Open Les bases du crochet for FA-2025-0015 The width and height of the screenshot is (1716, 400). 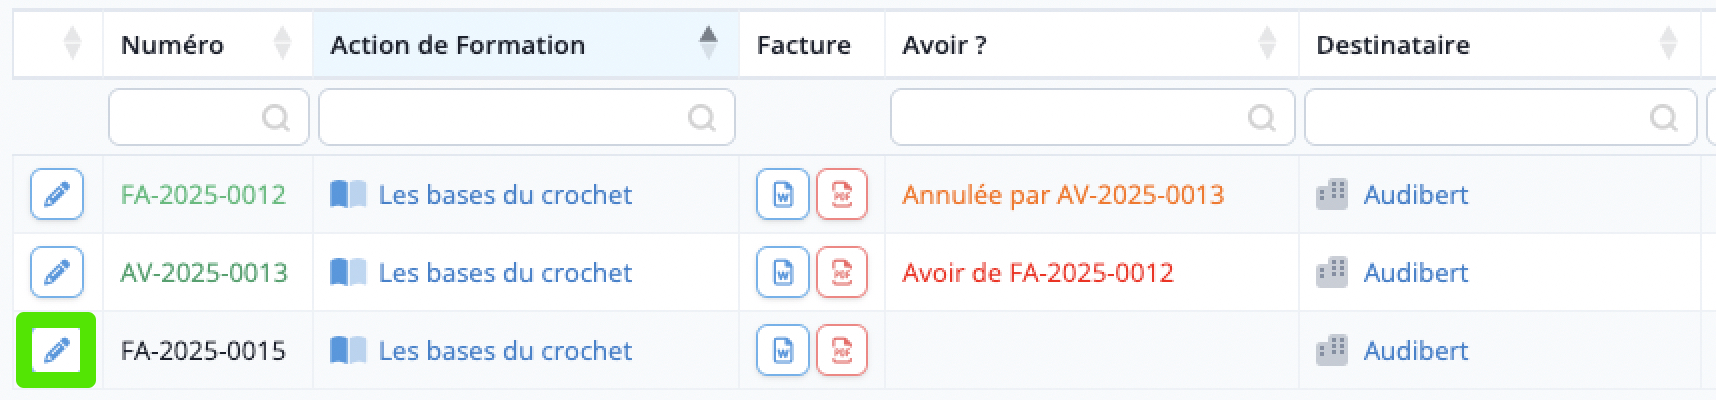click(x=505, y=350)
